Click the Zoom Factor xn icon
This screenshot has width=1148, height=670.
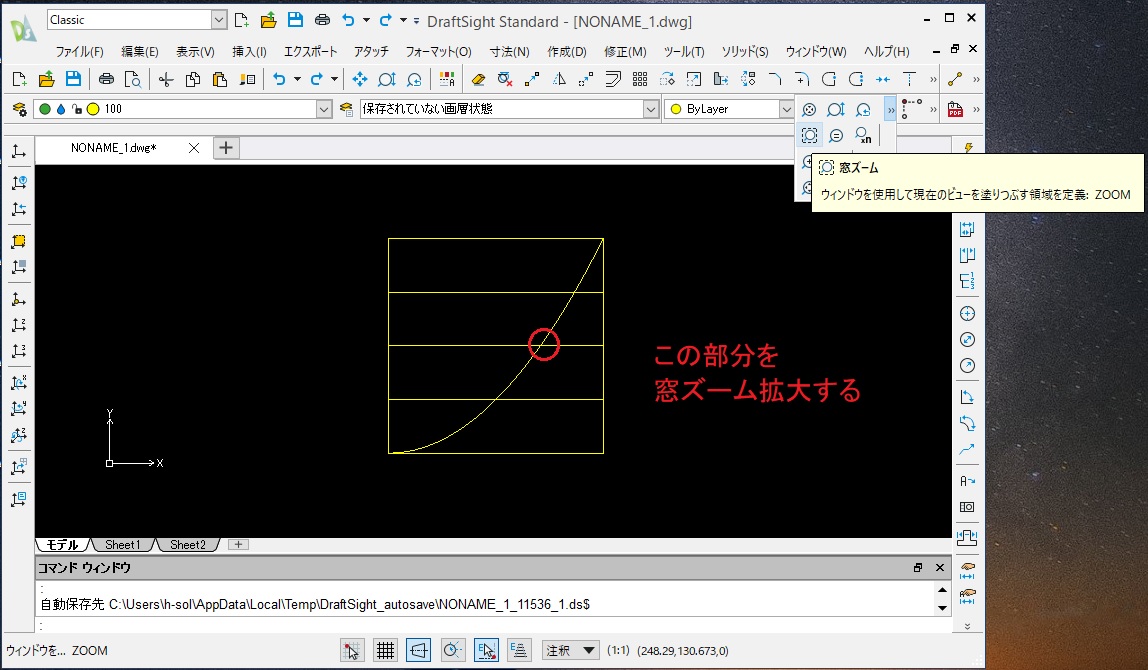coord(863,135)
